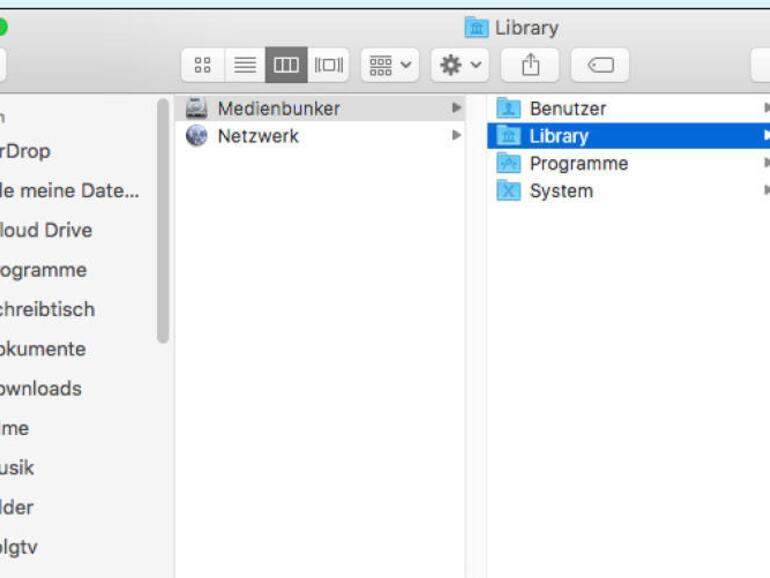This screenshot has height=578, width=770.
Task: Click the Share toolbar button
Action: 530,65
